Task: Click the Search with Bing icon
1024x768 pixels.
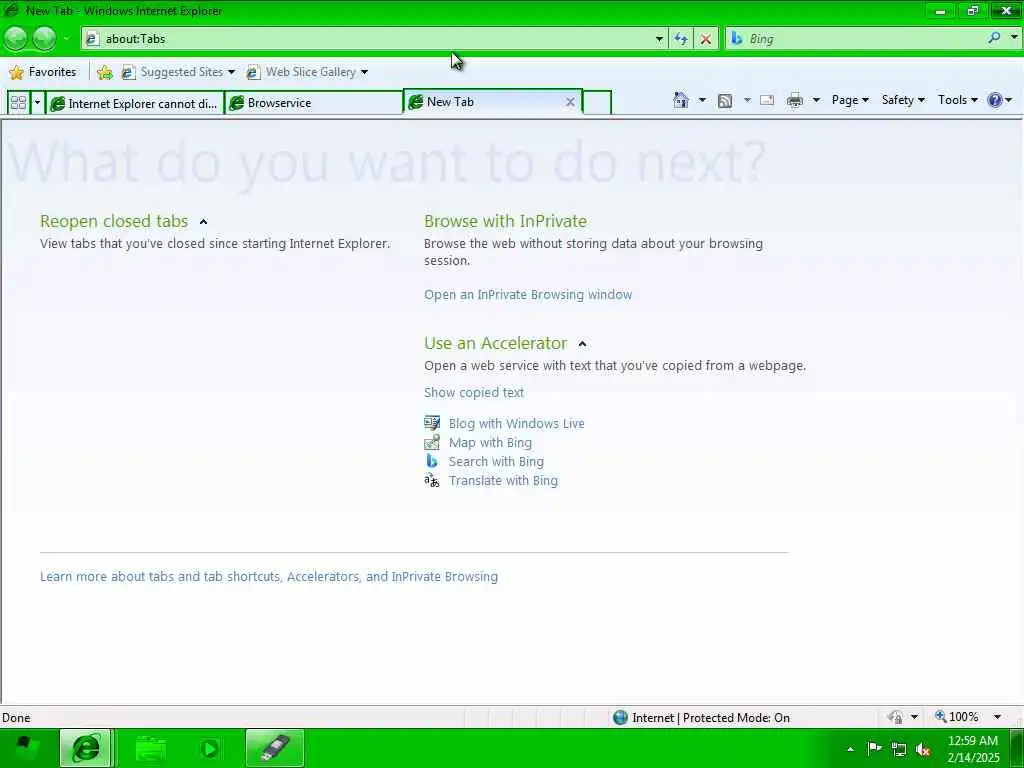Action: 432,461
